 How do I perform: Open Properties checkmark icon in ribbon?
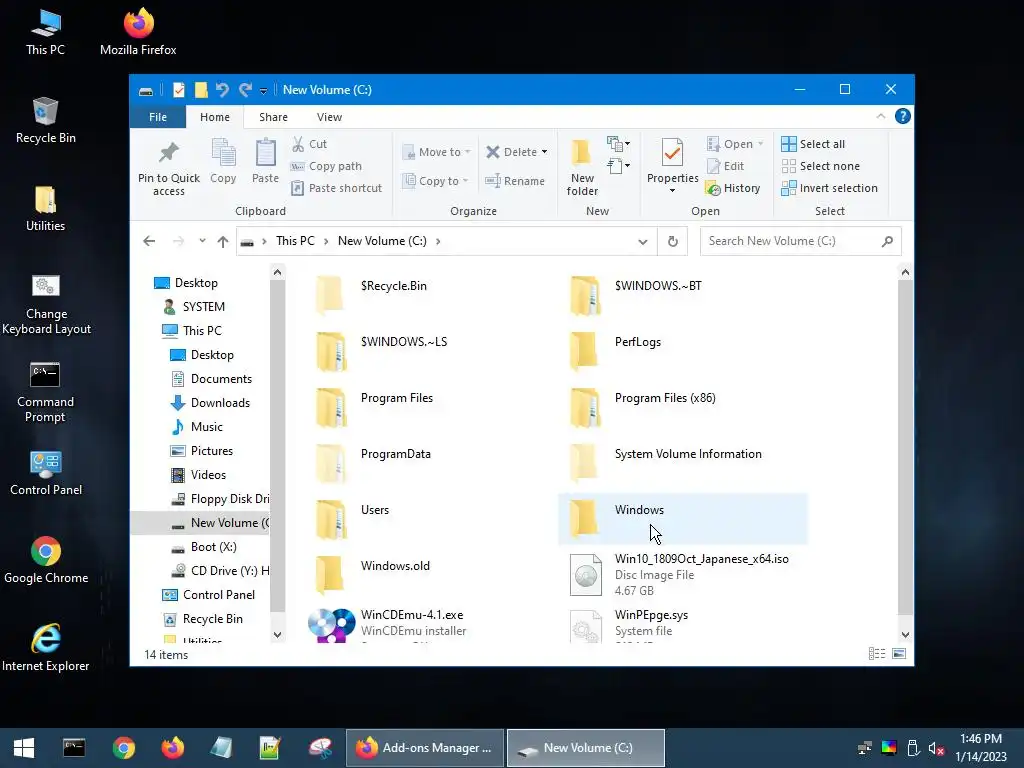[672, 153]
